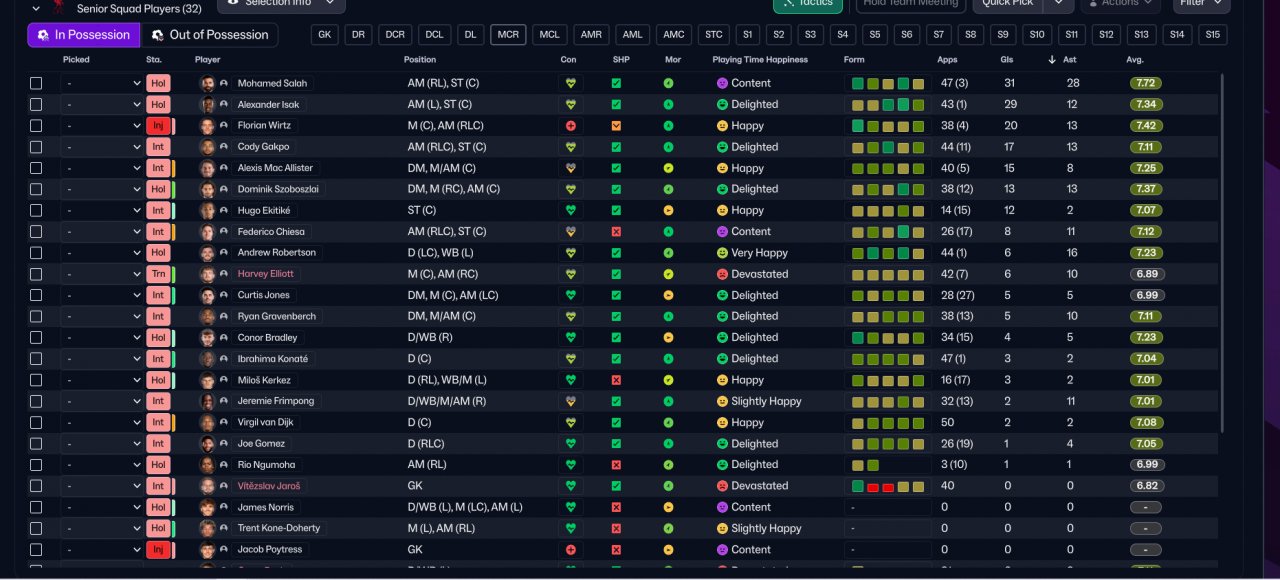Click Jacob Poytress's red injury condition icon
Screen dimensions: 1280x580
click(x=571, y=550)
